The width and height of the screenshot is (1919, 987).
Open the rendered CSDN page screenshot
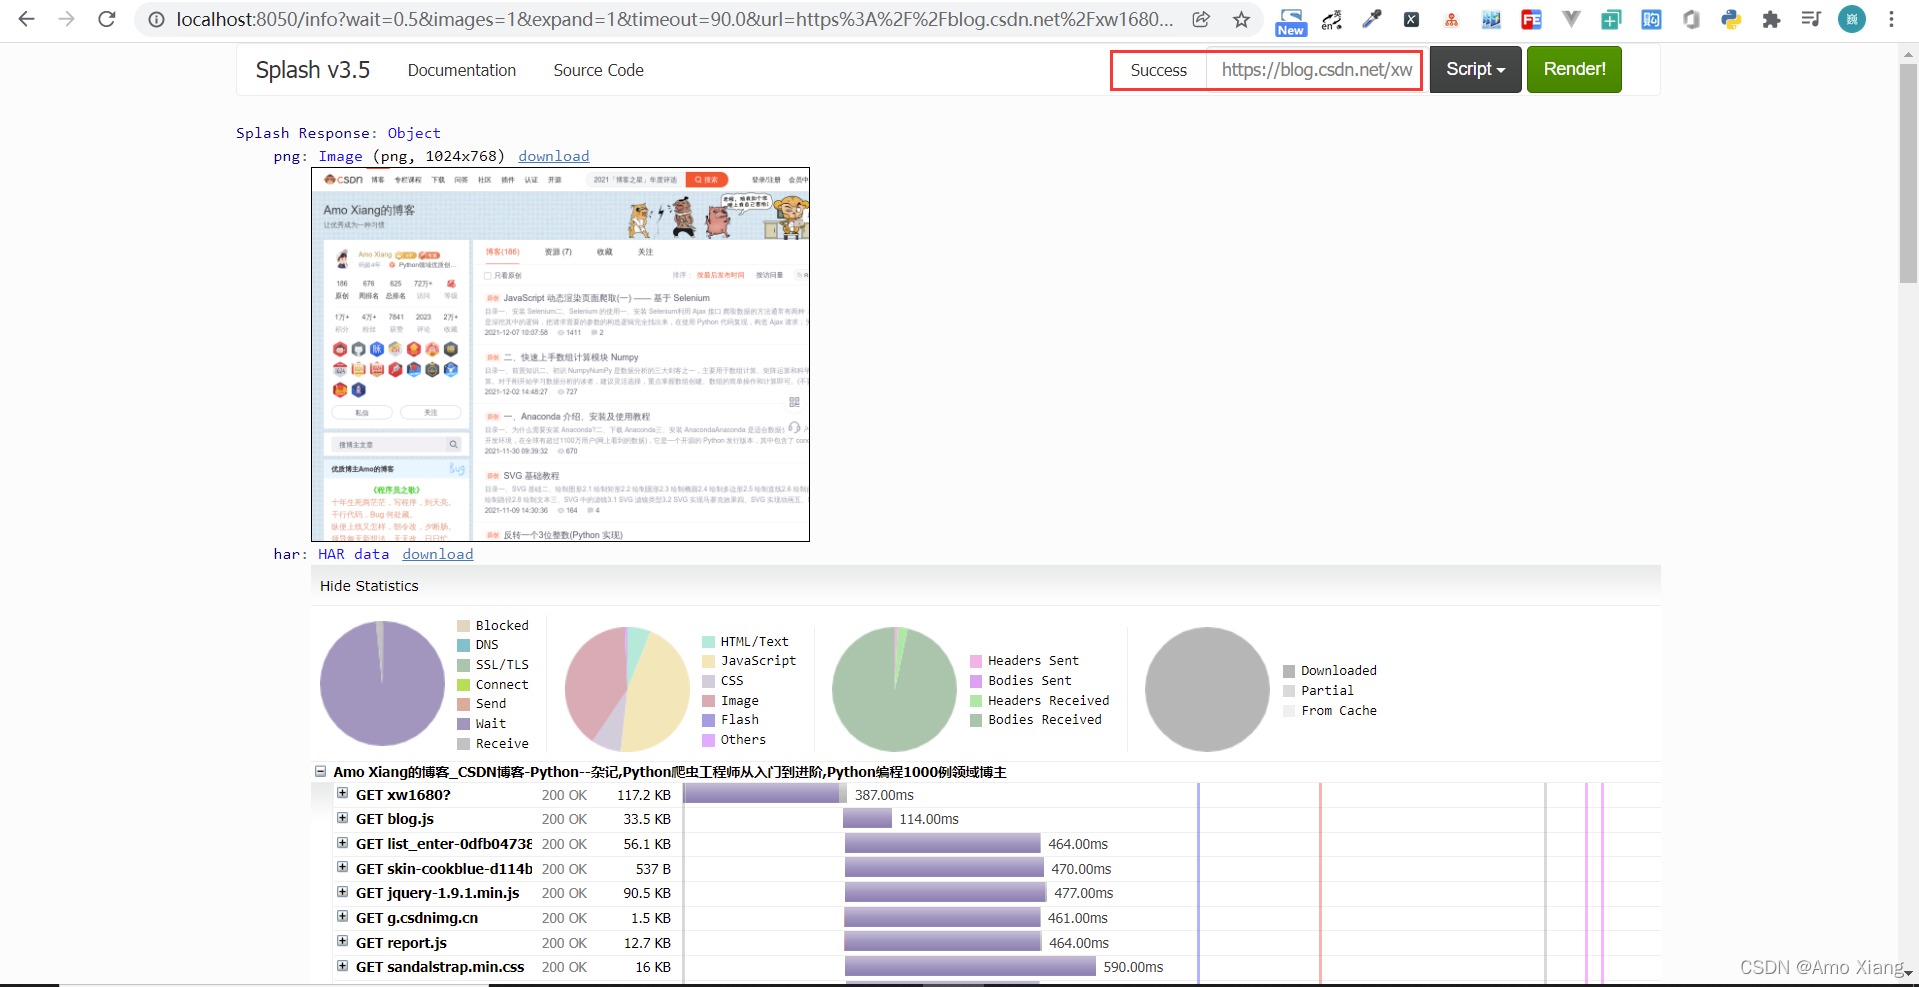[x=560, y=354]
